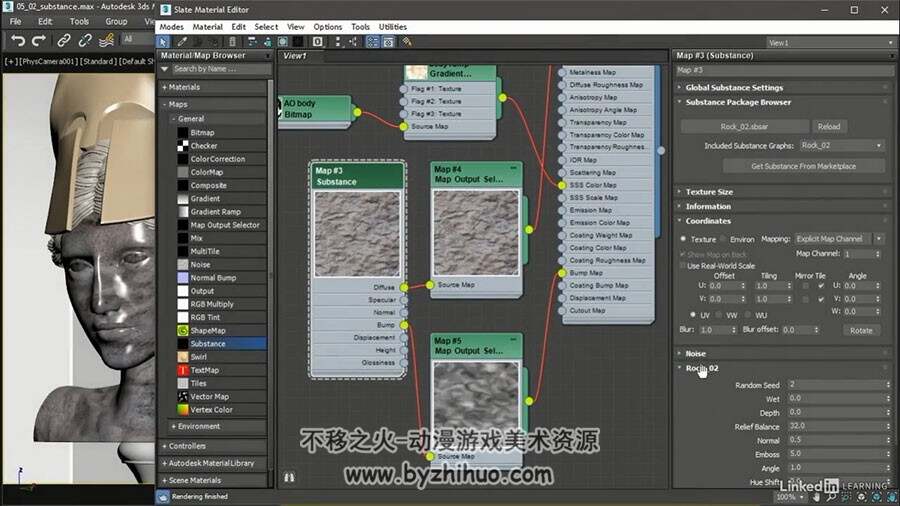Screen dimensions: 900x506
Task: Click the black preview background icon
Action: [298, 42]
